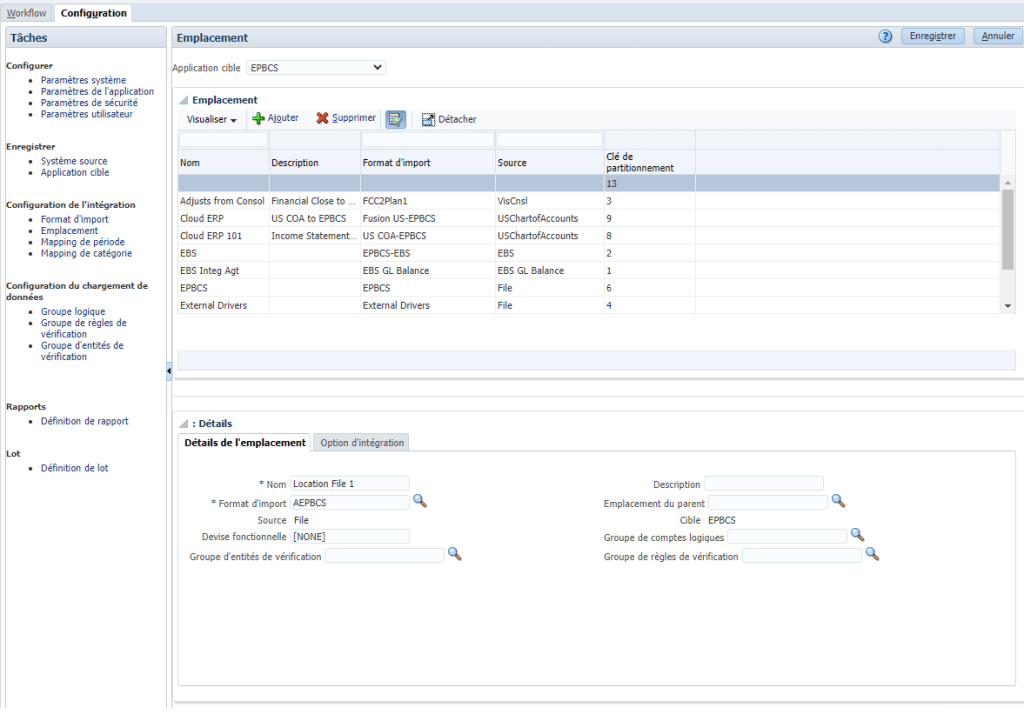This screenshot has width=1036, height=728.
Task: Click the Nom column filter box
Action: [223, 139]
